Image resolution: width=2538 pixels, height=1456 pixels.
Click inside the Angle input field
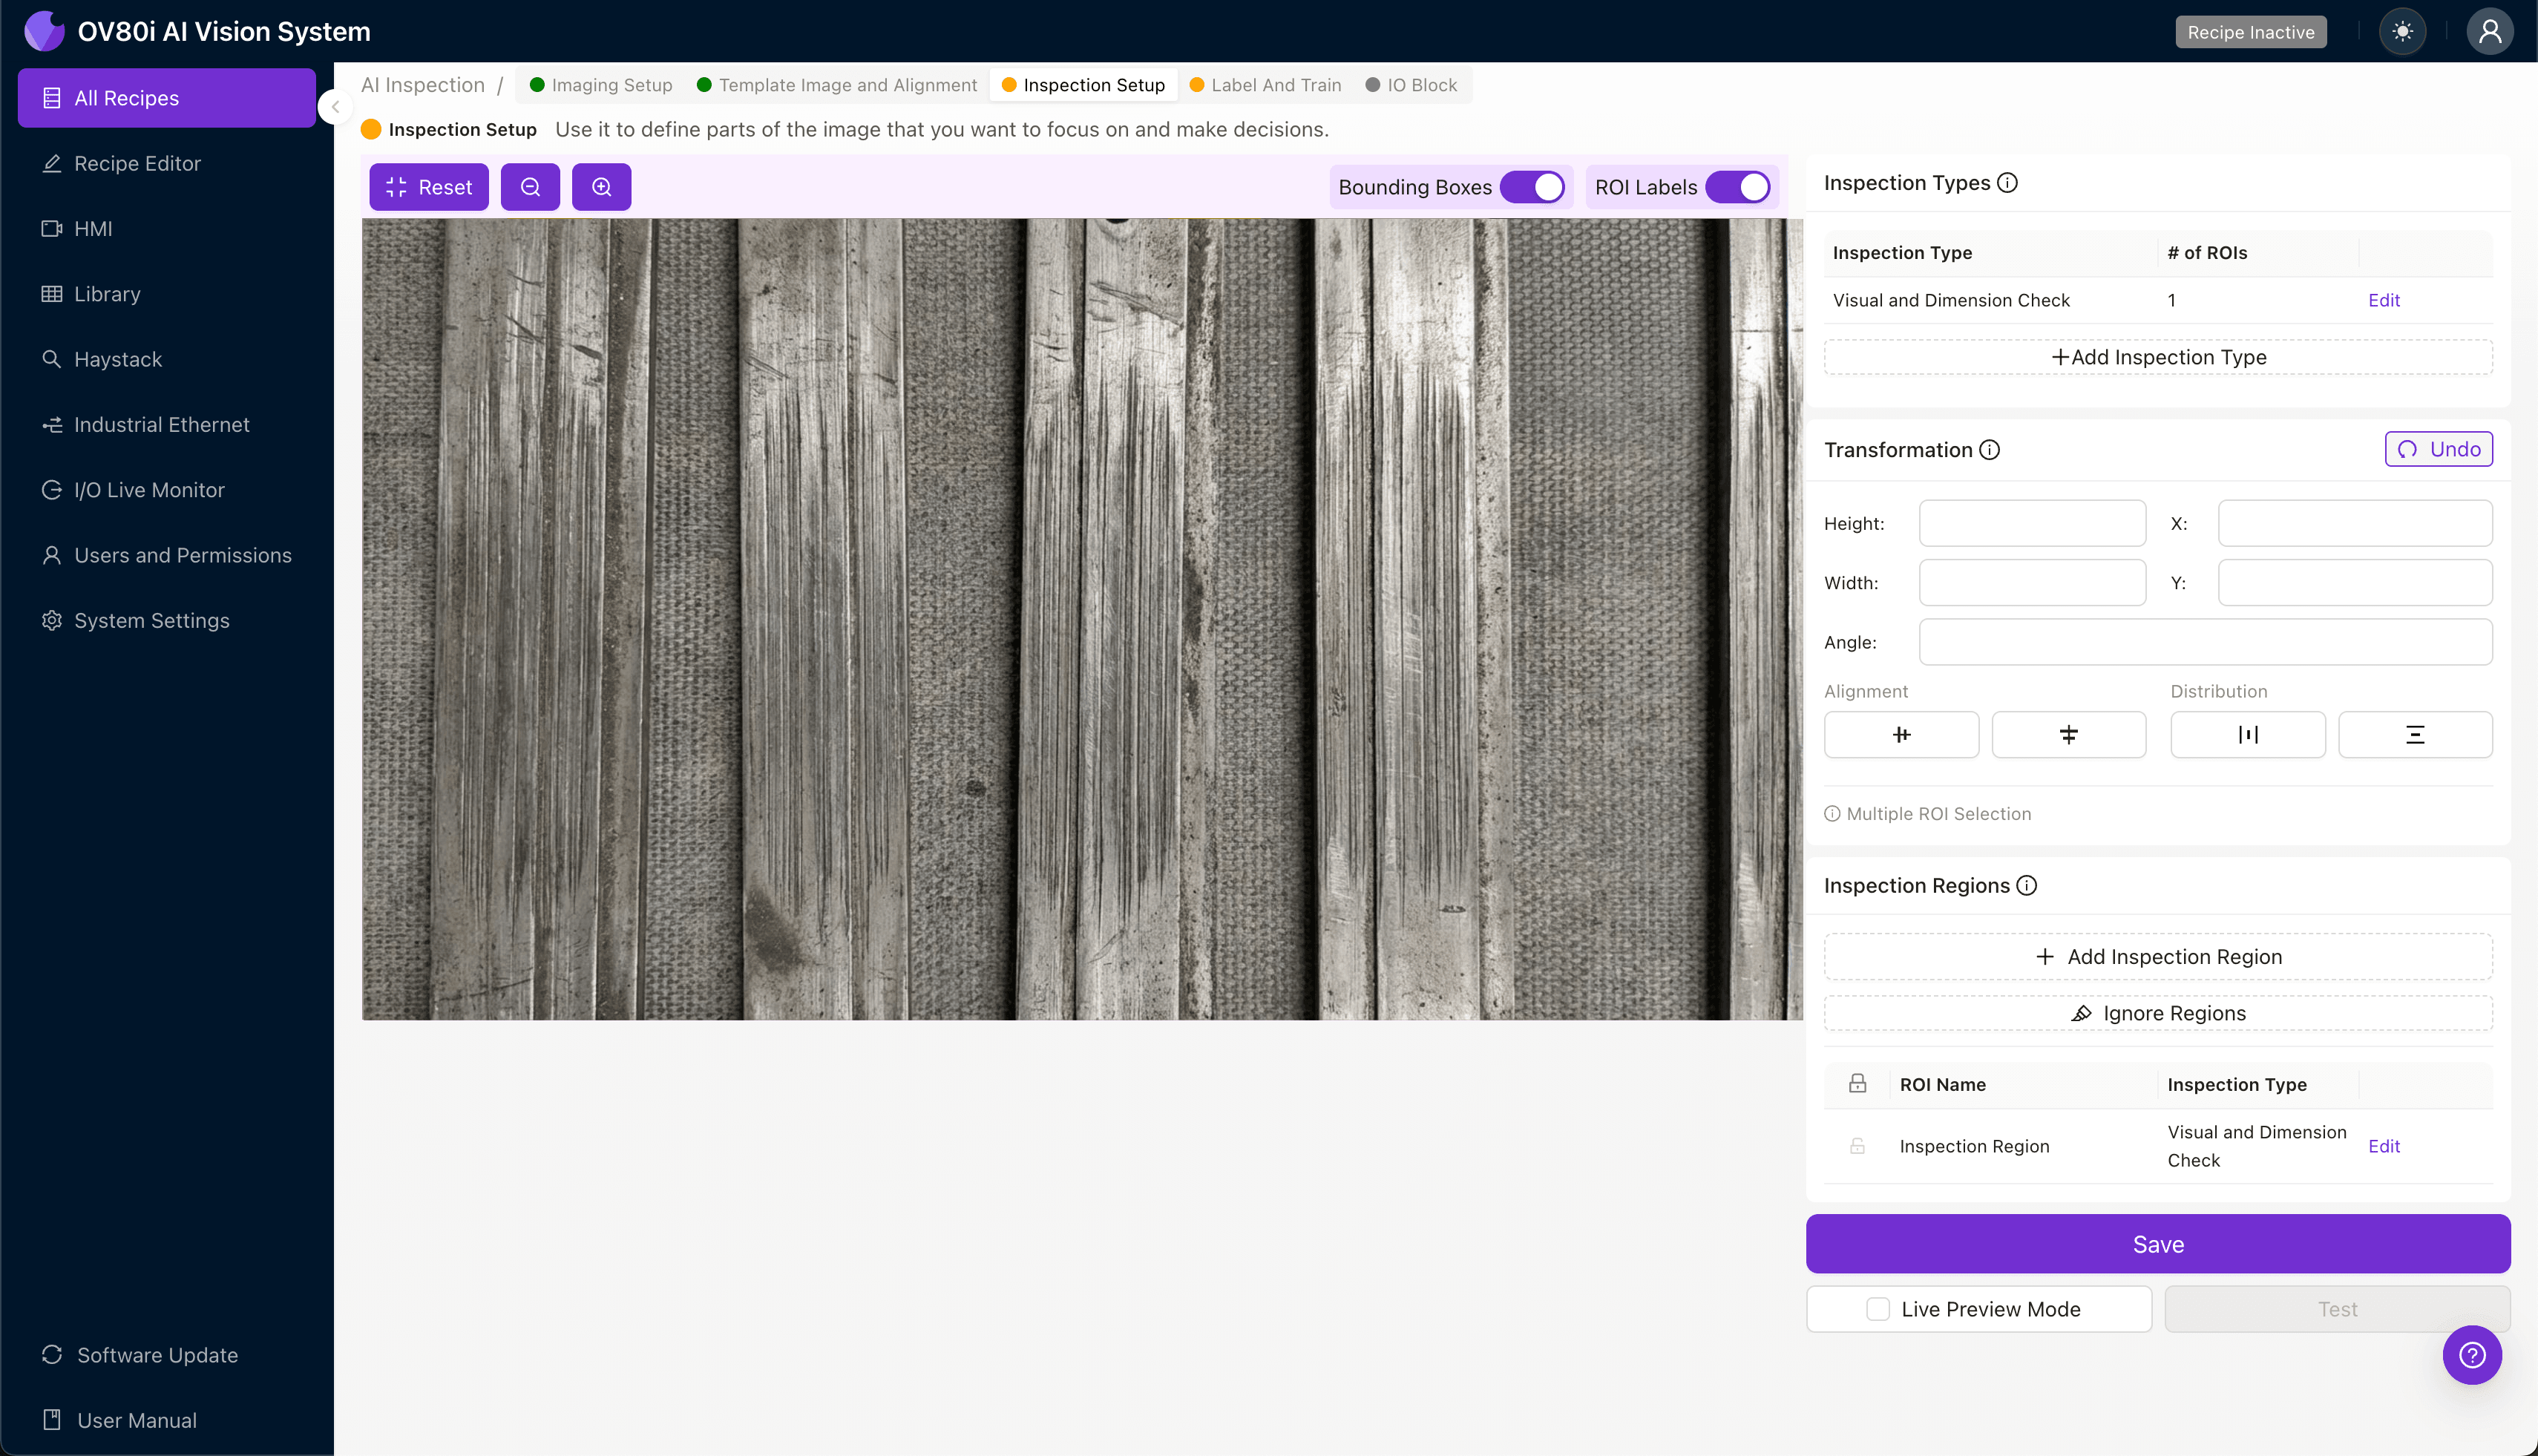(2204, 641)
